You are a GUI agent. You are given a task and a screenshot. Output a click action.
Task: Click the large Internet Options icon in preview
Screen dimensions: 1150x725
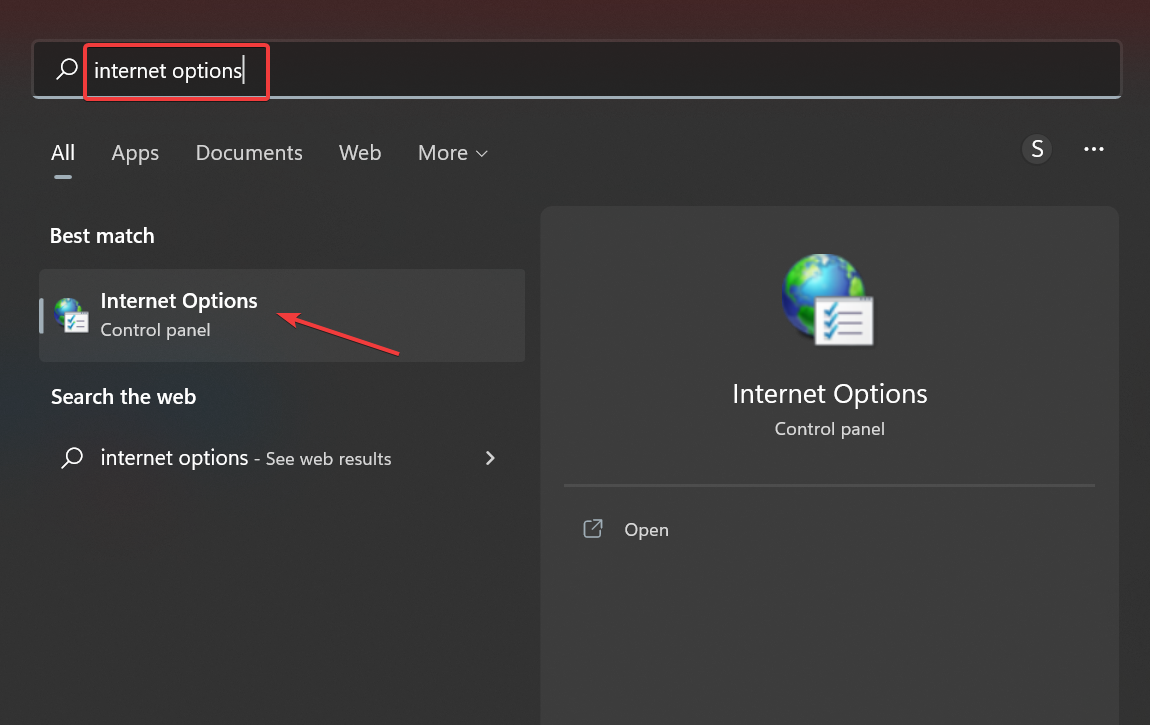pyautogui.click(x=828, y=299)
